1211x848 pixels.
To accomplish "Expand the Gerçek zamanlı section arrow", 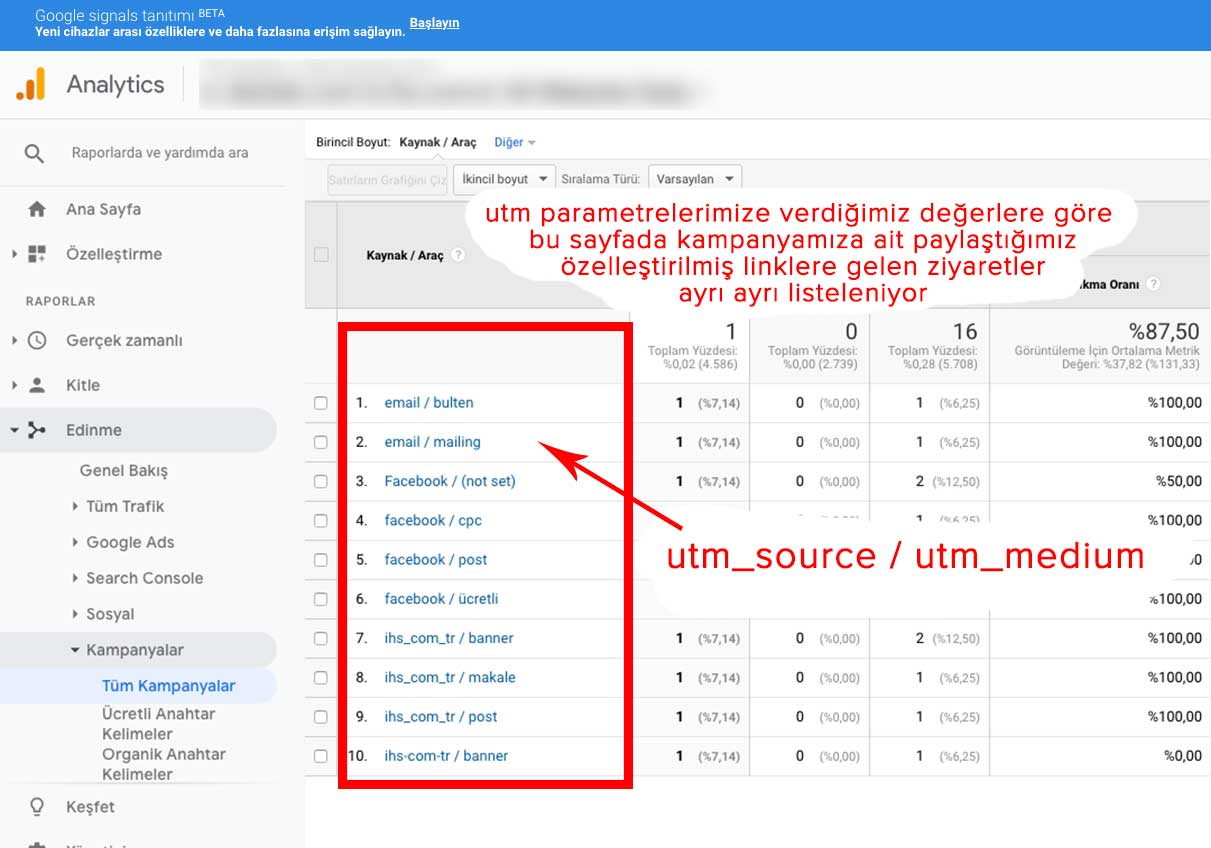I will coord(14,340).
